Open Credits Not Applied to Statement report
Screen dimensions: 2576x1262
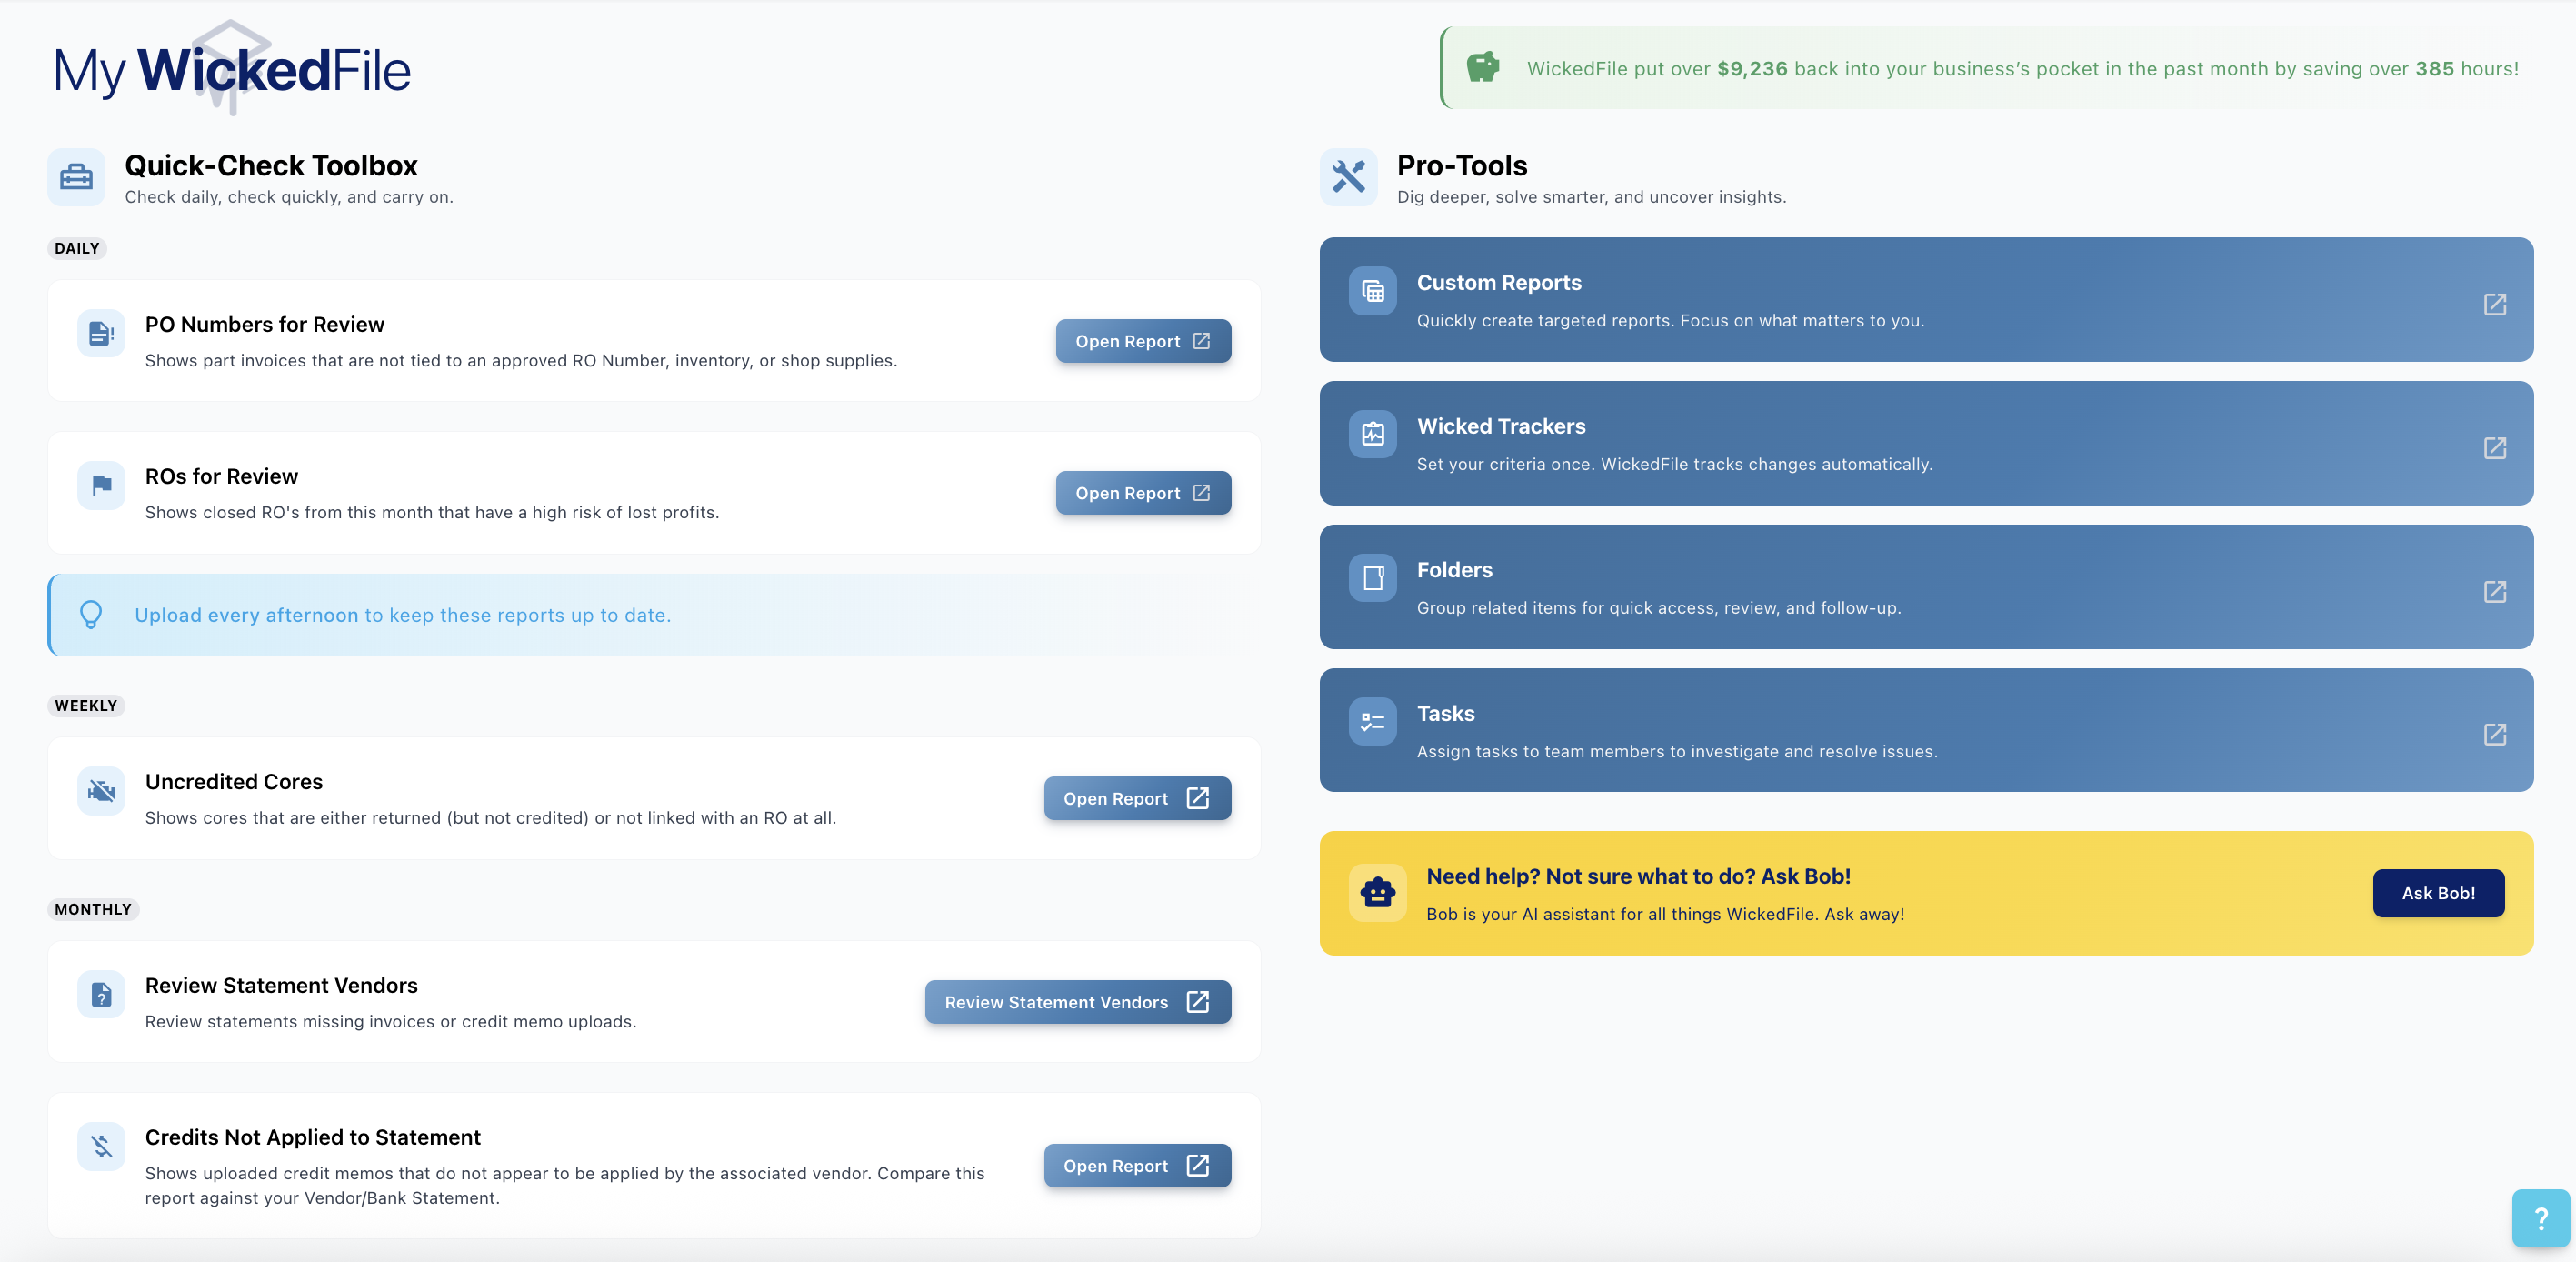1136,1165
